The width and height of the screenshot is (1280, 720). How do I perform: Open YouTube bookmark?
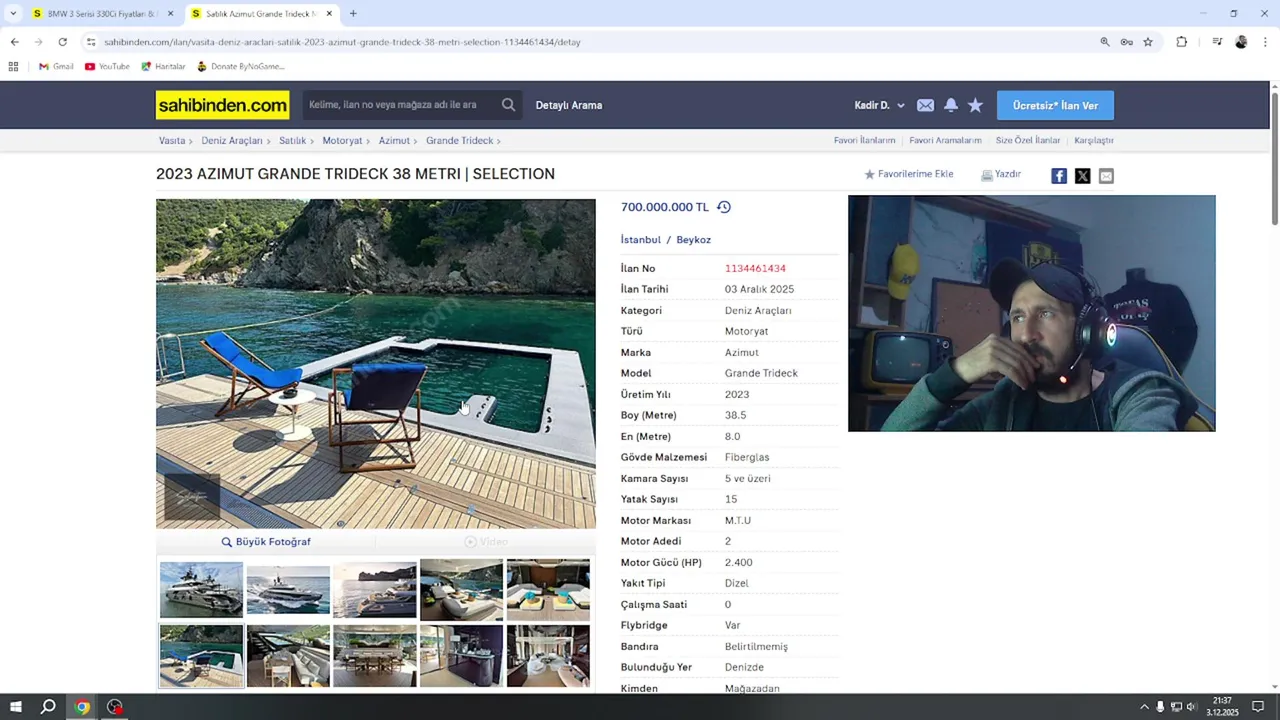click(x=107, y=66)
